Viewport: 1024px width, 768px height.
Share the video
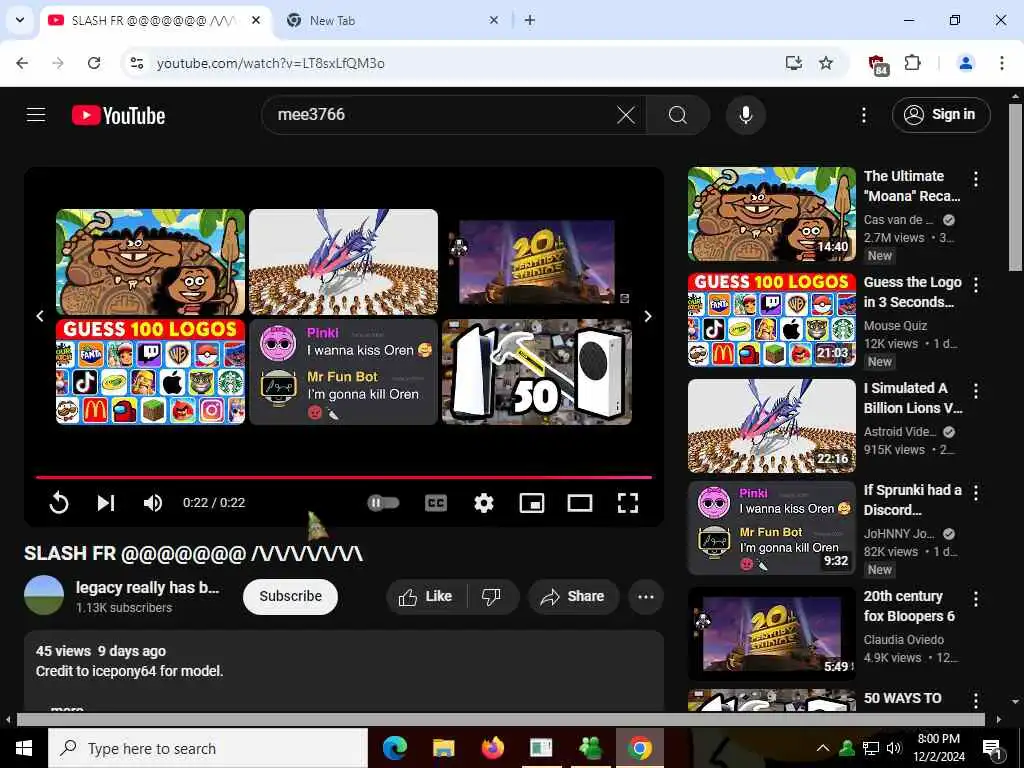pos(573,596)
